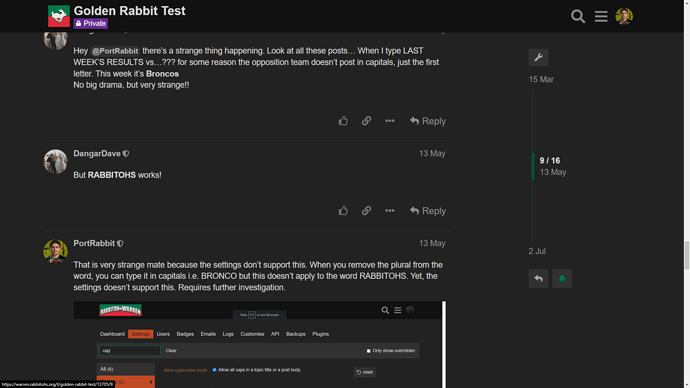Click bold 'RABBITOHS' word in DangarDave's post

pos(112,175)
